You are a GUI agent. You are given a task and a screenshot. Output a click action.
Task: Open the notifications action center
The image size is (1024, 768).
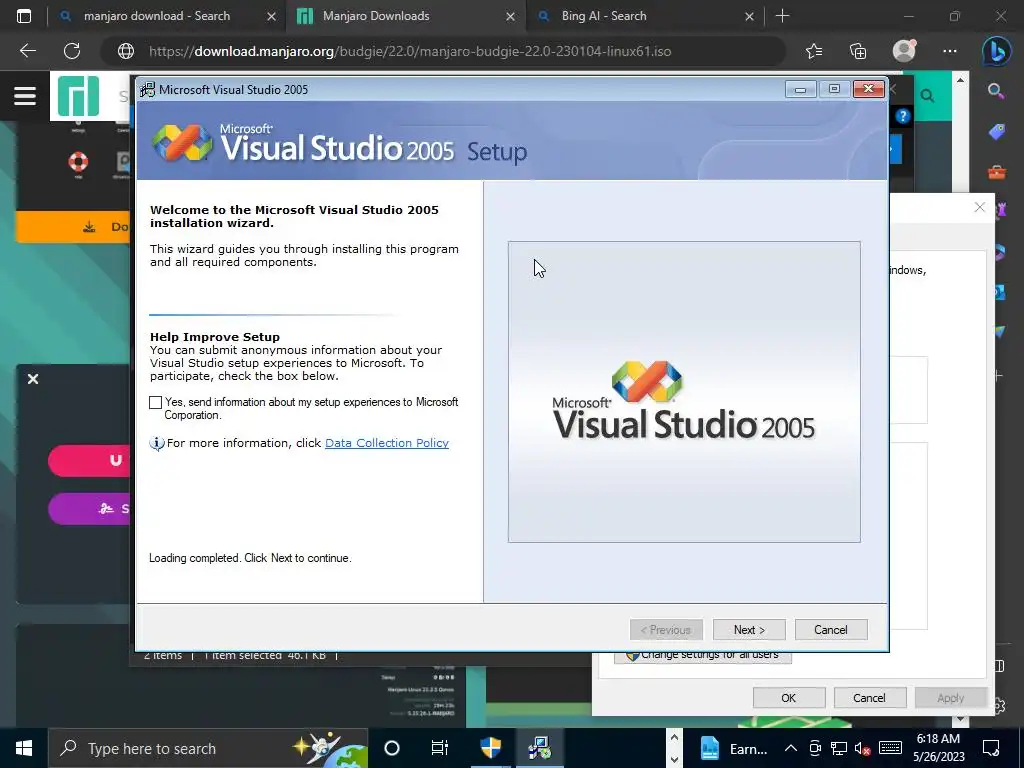tap(991, 748)
